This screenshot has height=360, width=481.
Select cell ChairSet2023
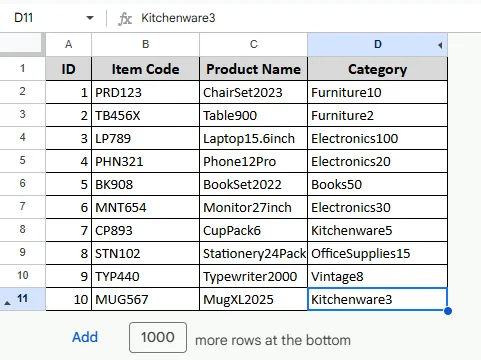(x=254, y=92)
